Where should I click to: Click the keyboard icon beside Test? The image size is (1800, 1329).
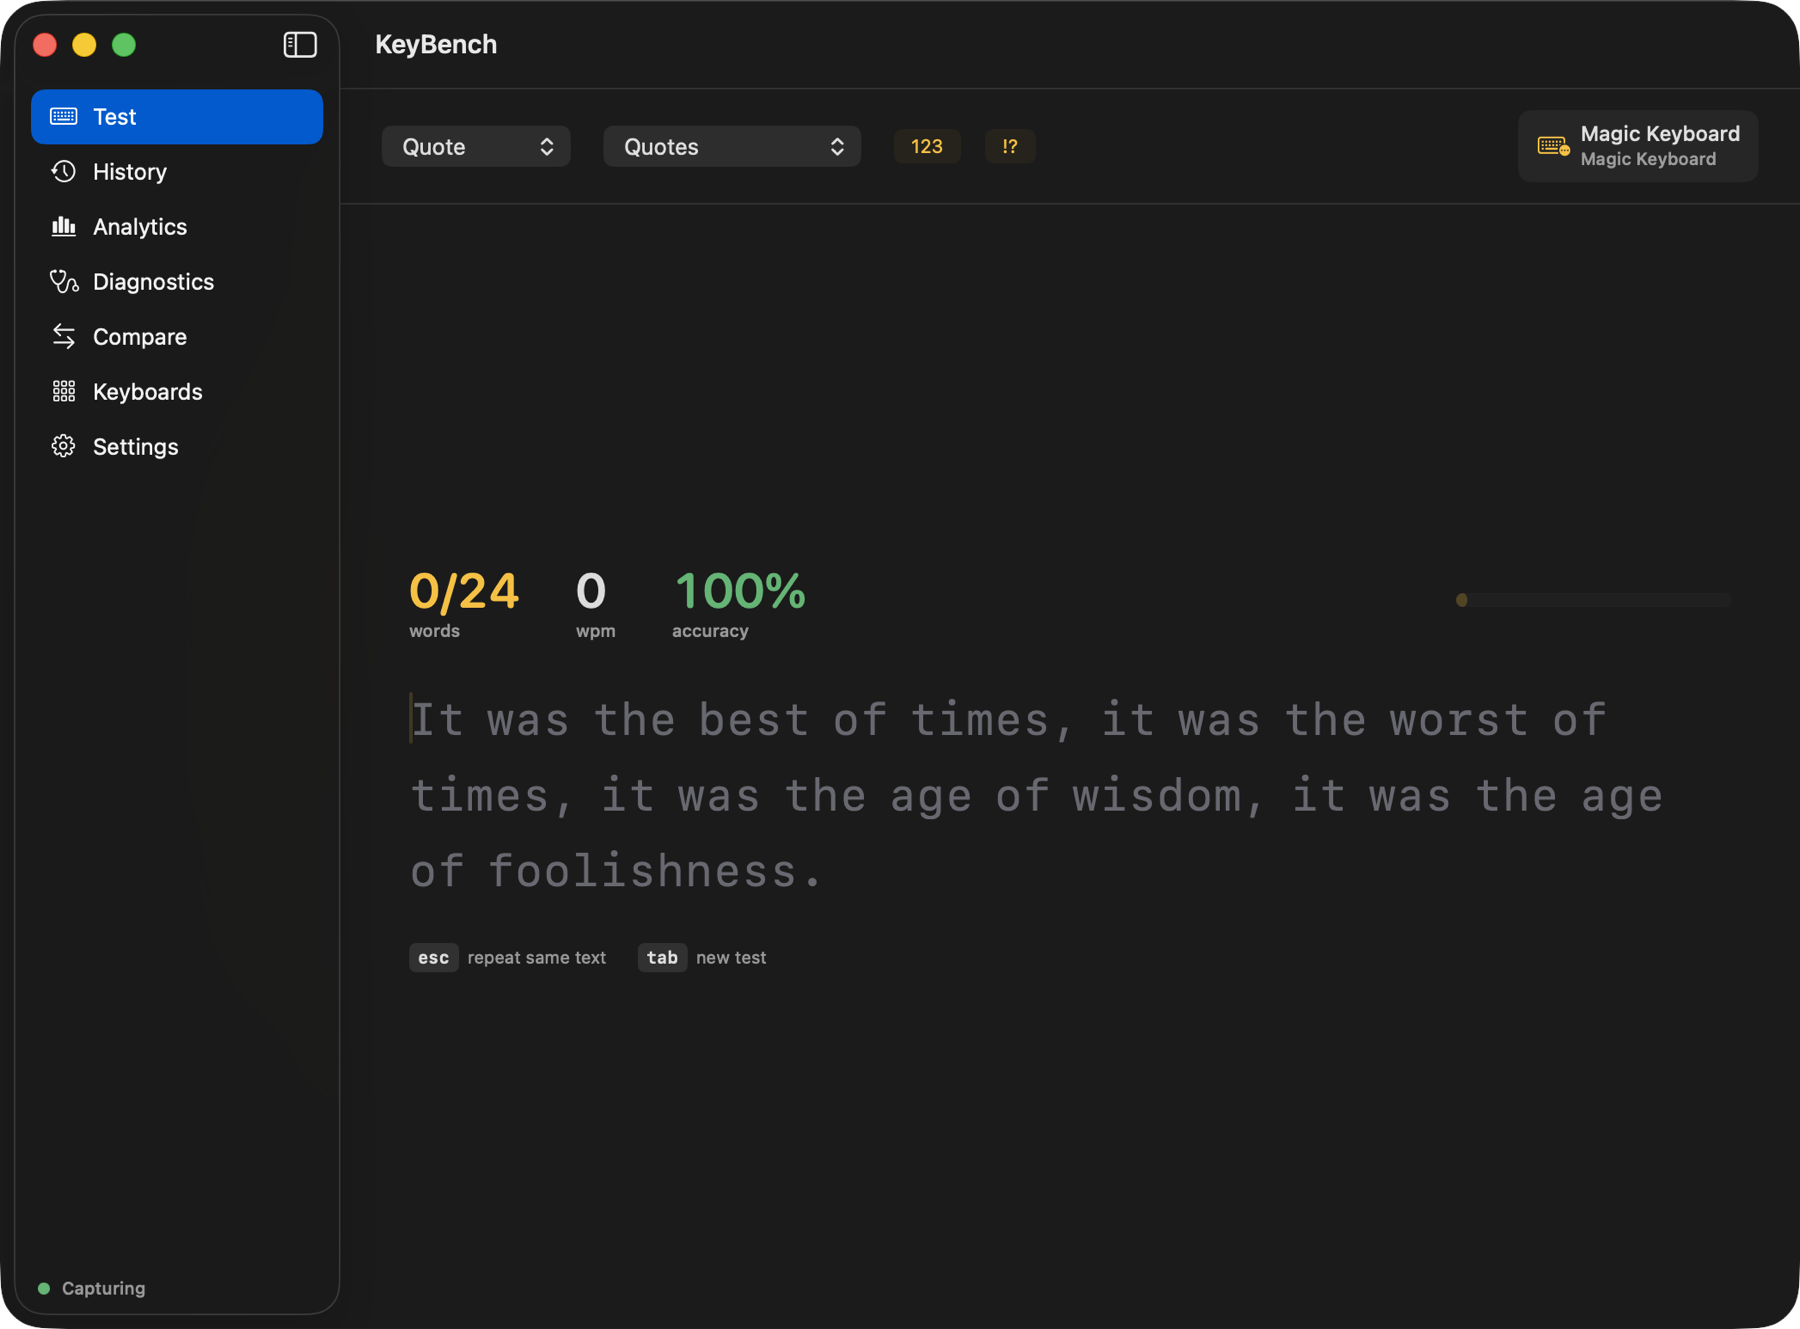point(64,117)
